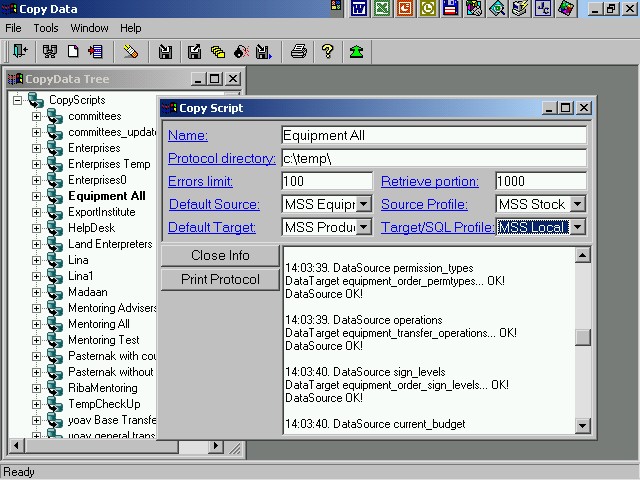Click the green up arrow toolbar icon
The height and width of the screenshot is (480, 640).
[x=356, y=52]
